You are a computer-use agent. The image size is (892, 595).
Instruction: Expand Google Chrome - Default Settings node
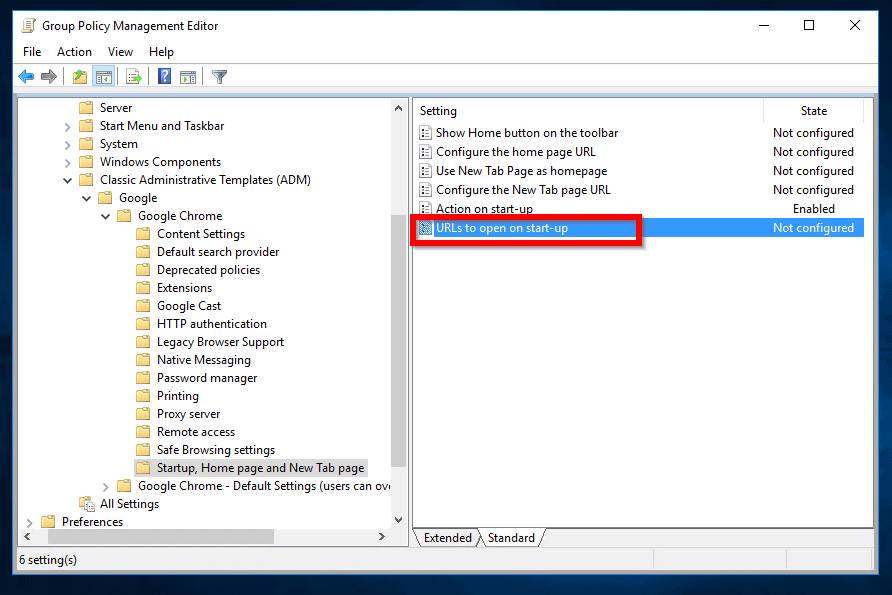coord(106,486)
